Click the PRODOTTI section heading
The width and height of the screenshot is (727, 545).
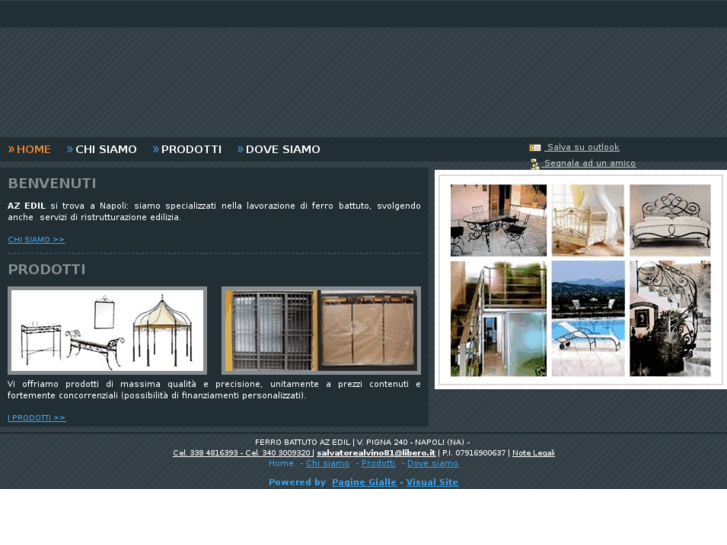click(x=46, y=269)
